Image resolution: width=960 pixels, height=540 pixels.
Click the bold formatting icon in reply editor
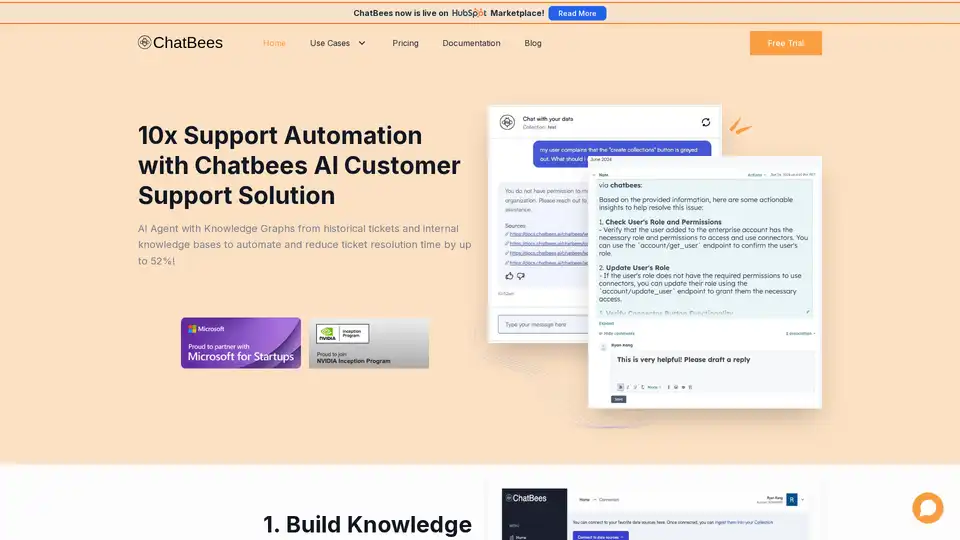(620, 386)
